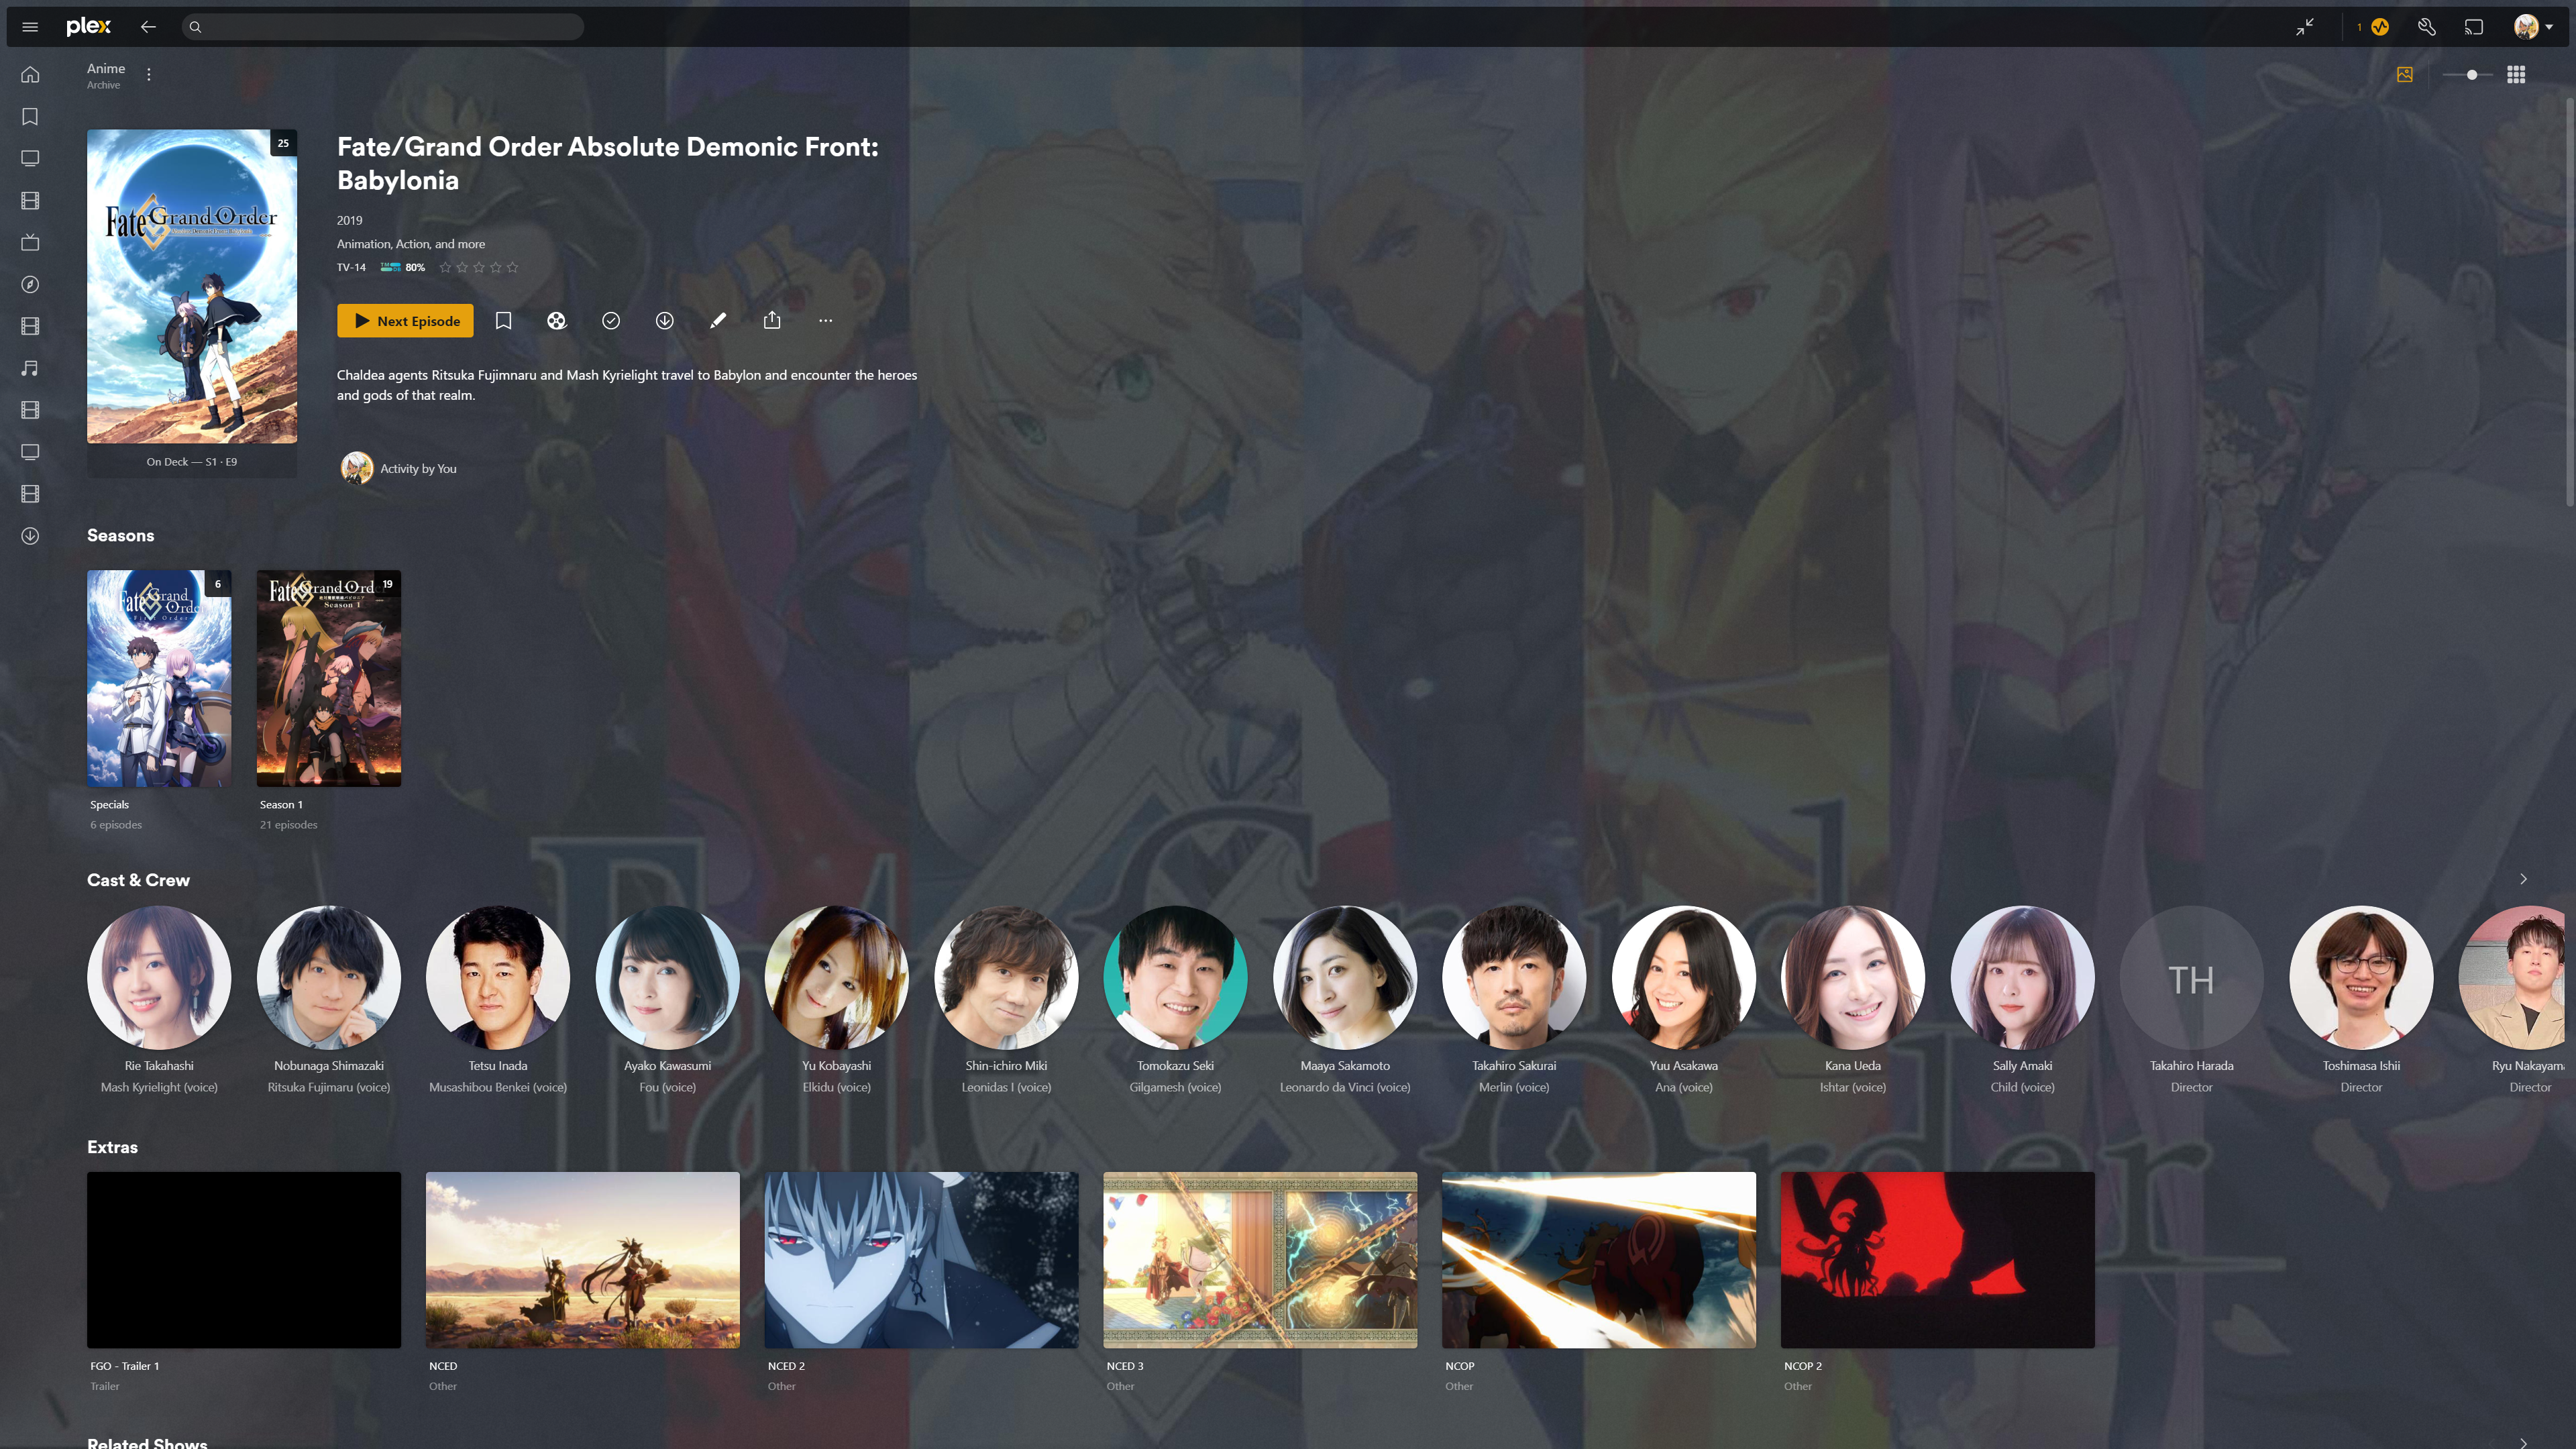Edit metadata with the pencil icon
This screenshot has height=1449, width=2576.
pos(718,321)
